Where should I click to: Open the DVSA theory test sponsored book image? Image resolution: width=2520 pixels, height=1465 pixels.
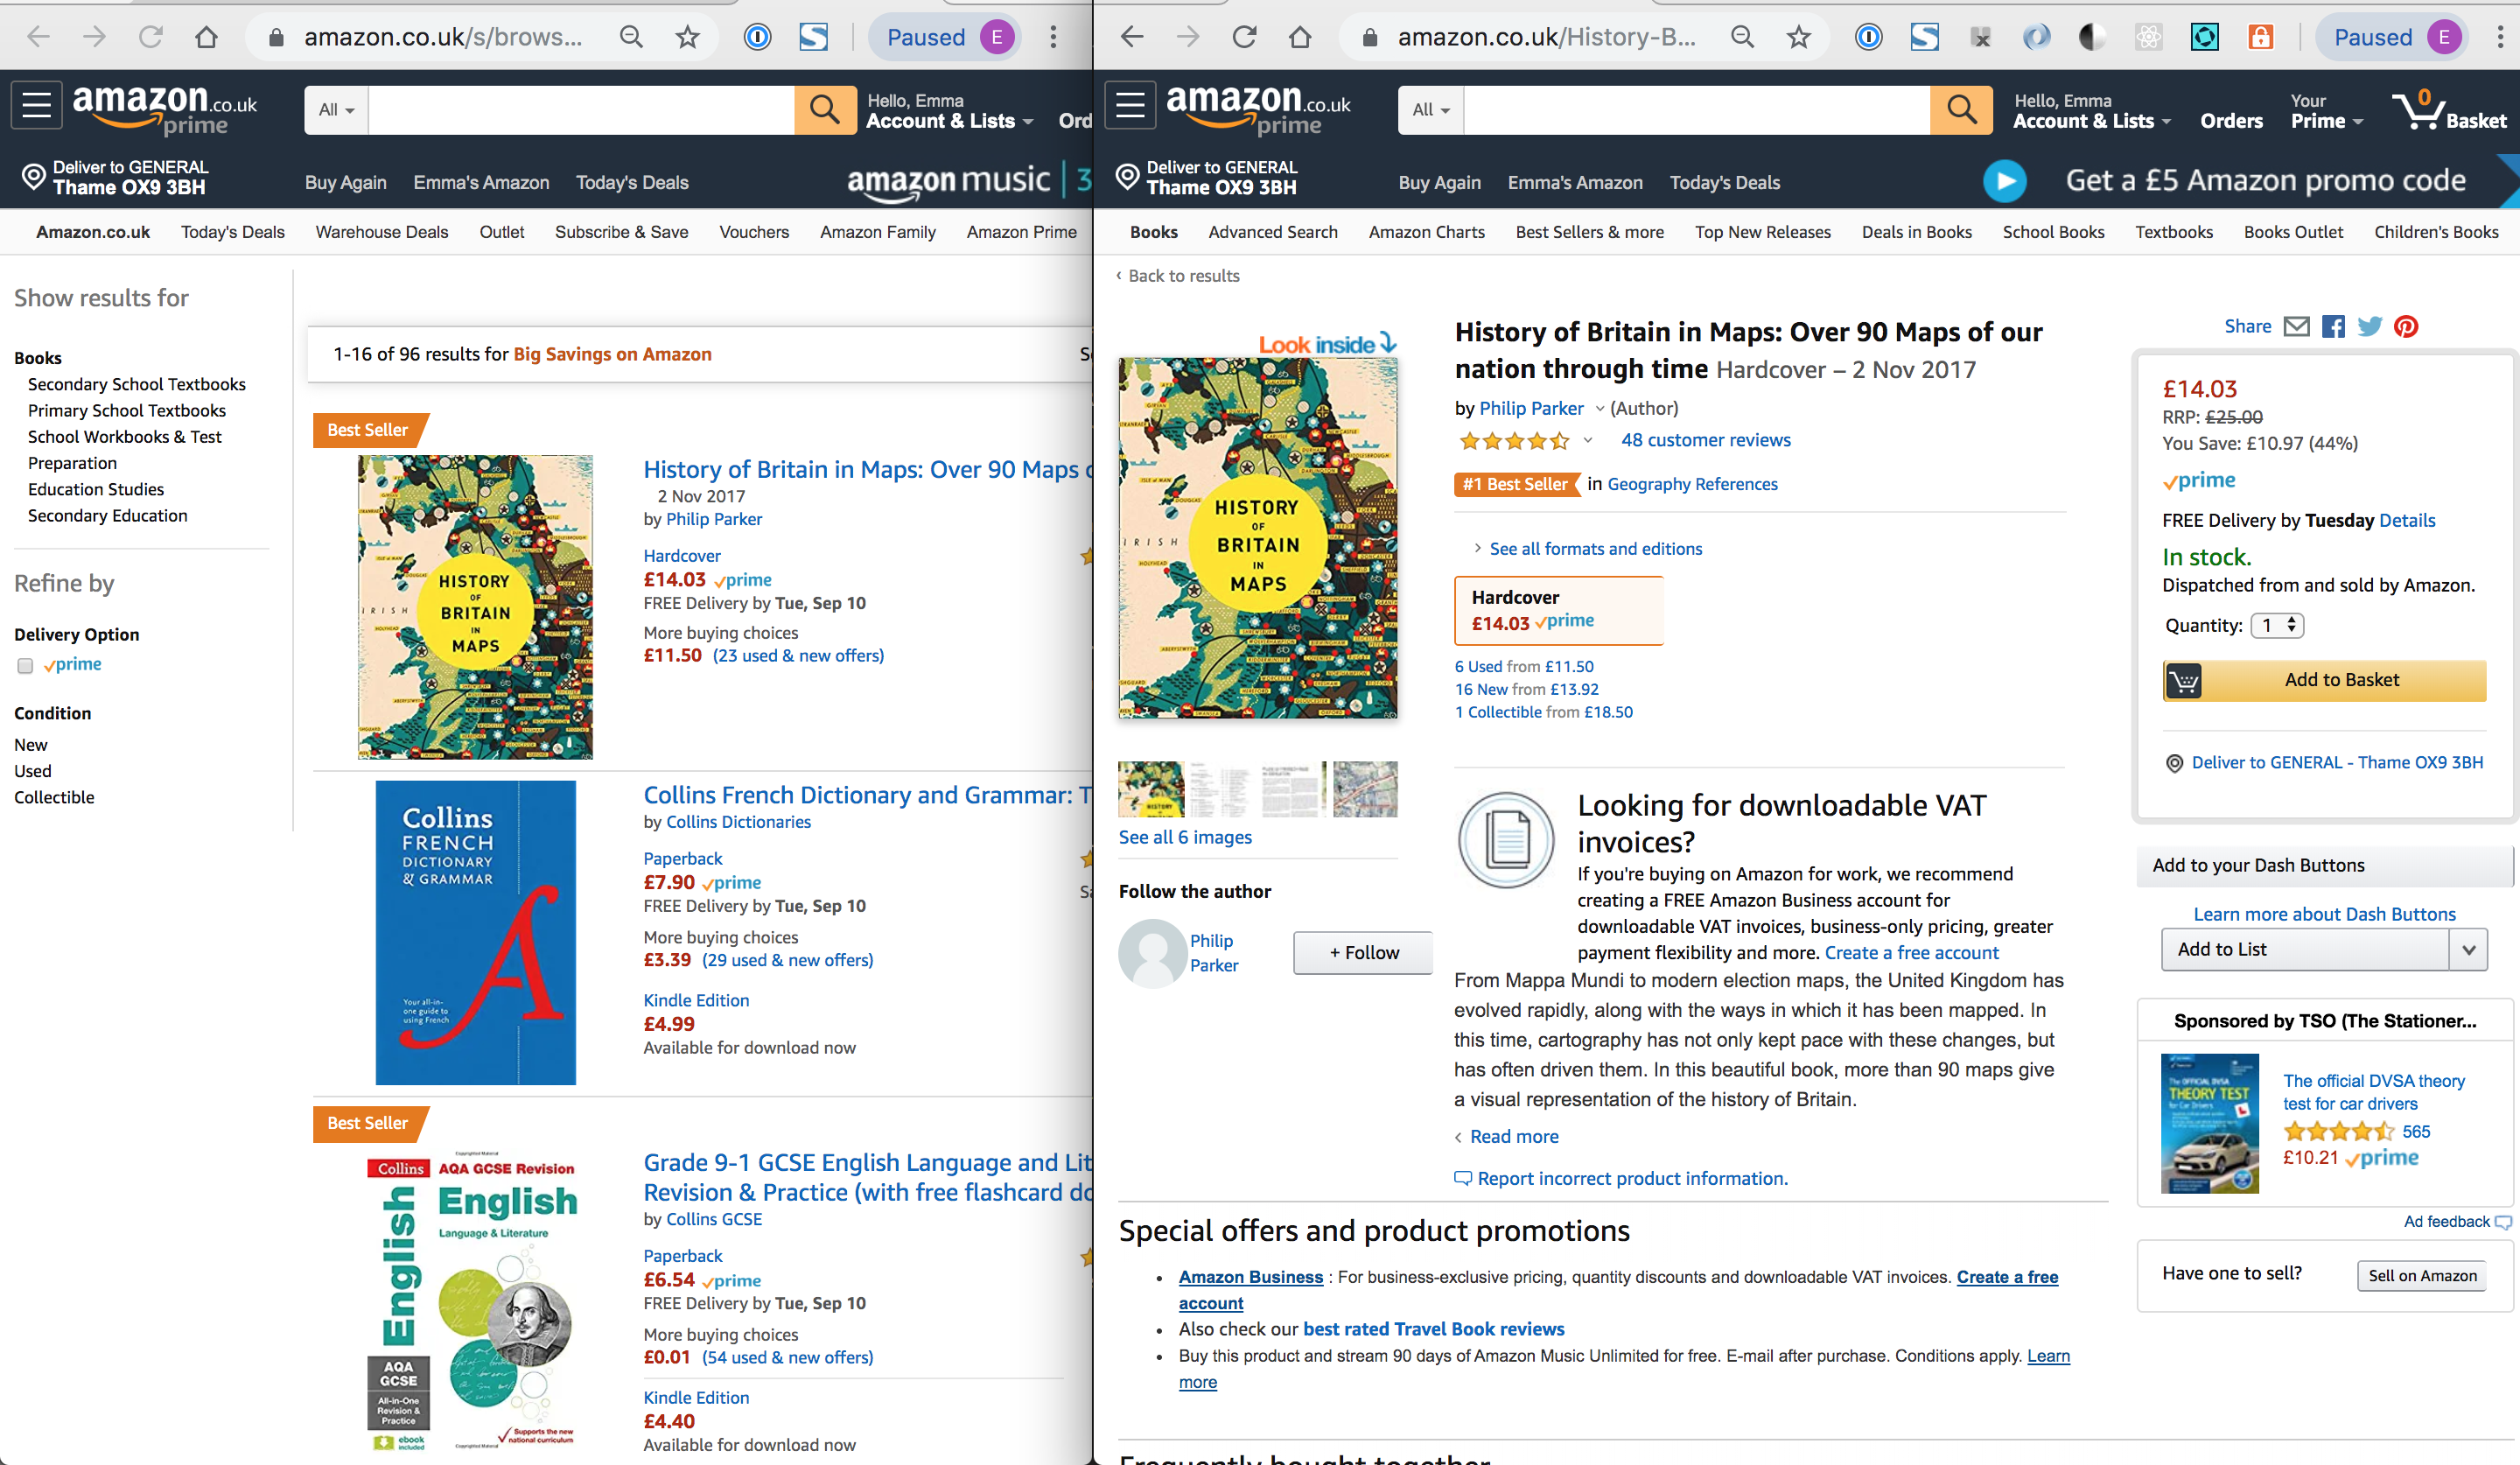2209,1123
